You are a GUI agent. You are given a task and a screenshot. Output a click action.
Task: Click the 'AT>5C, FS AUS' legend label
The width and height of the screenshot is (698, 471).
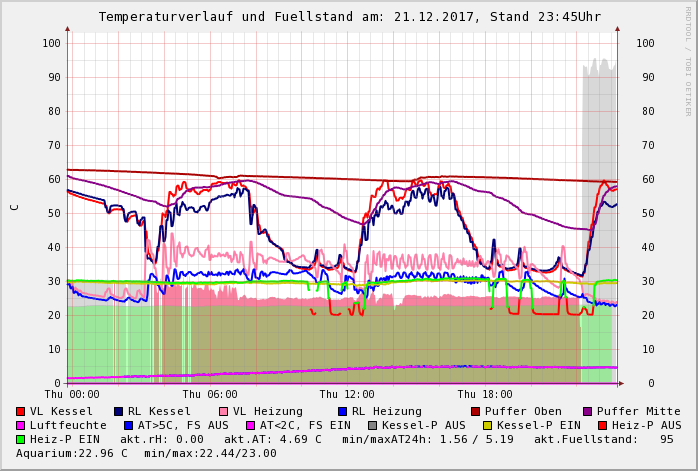pyautogui.click(x=183, y=425)
